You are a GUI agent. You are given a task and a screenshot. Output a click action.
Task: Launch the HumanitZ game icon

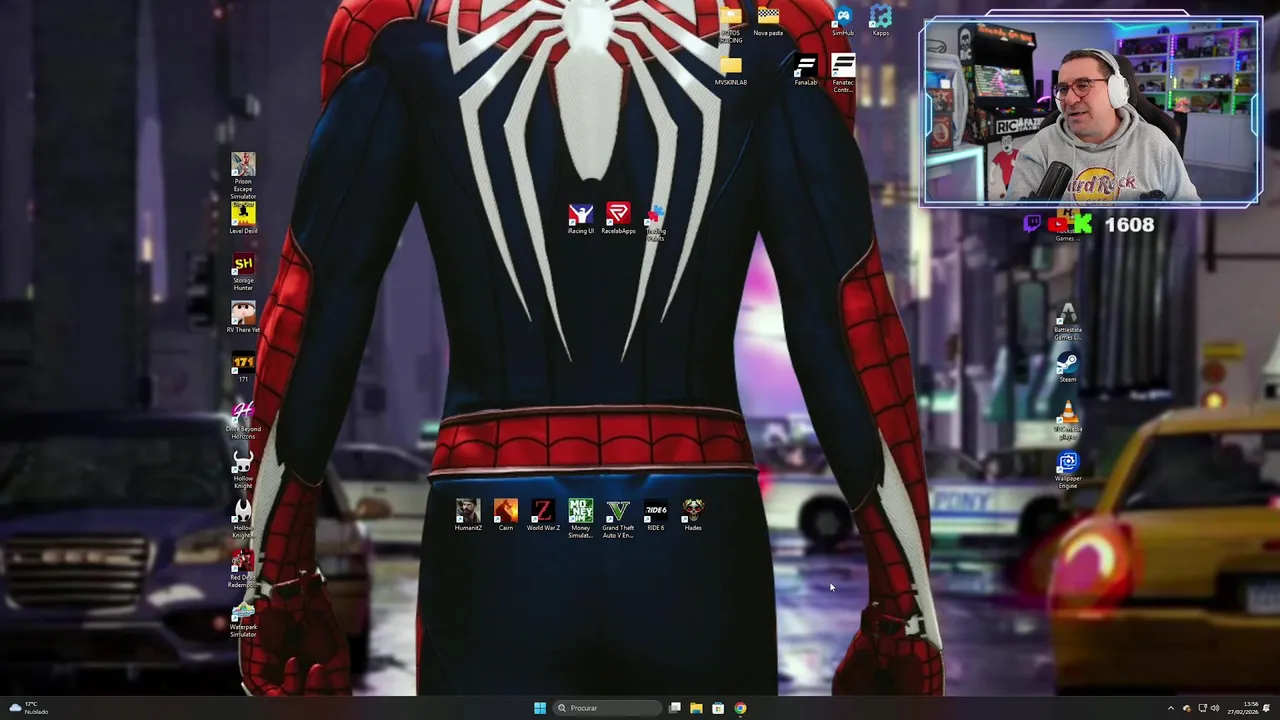click(468, 516)
